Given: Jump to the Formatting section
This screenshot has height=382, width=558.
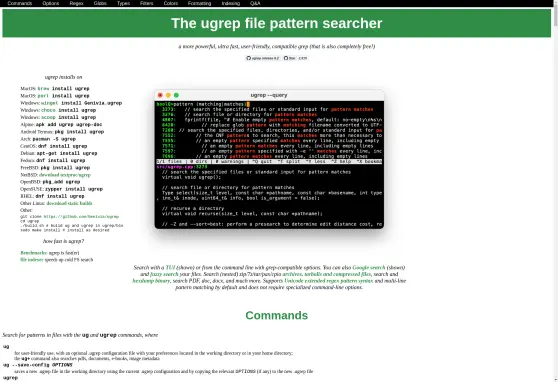Looking at the screenshot, I should point(199,3).
